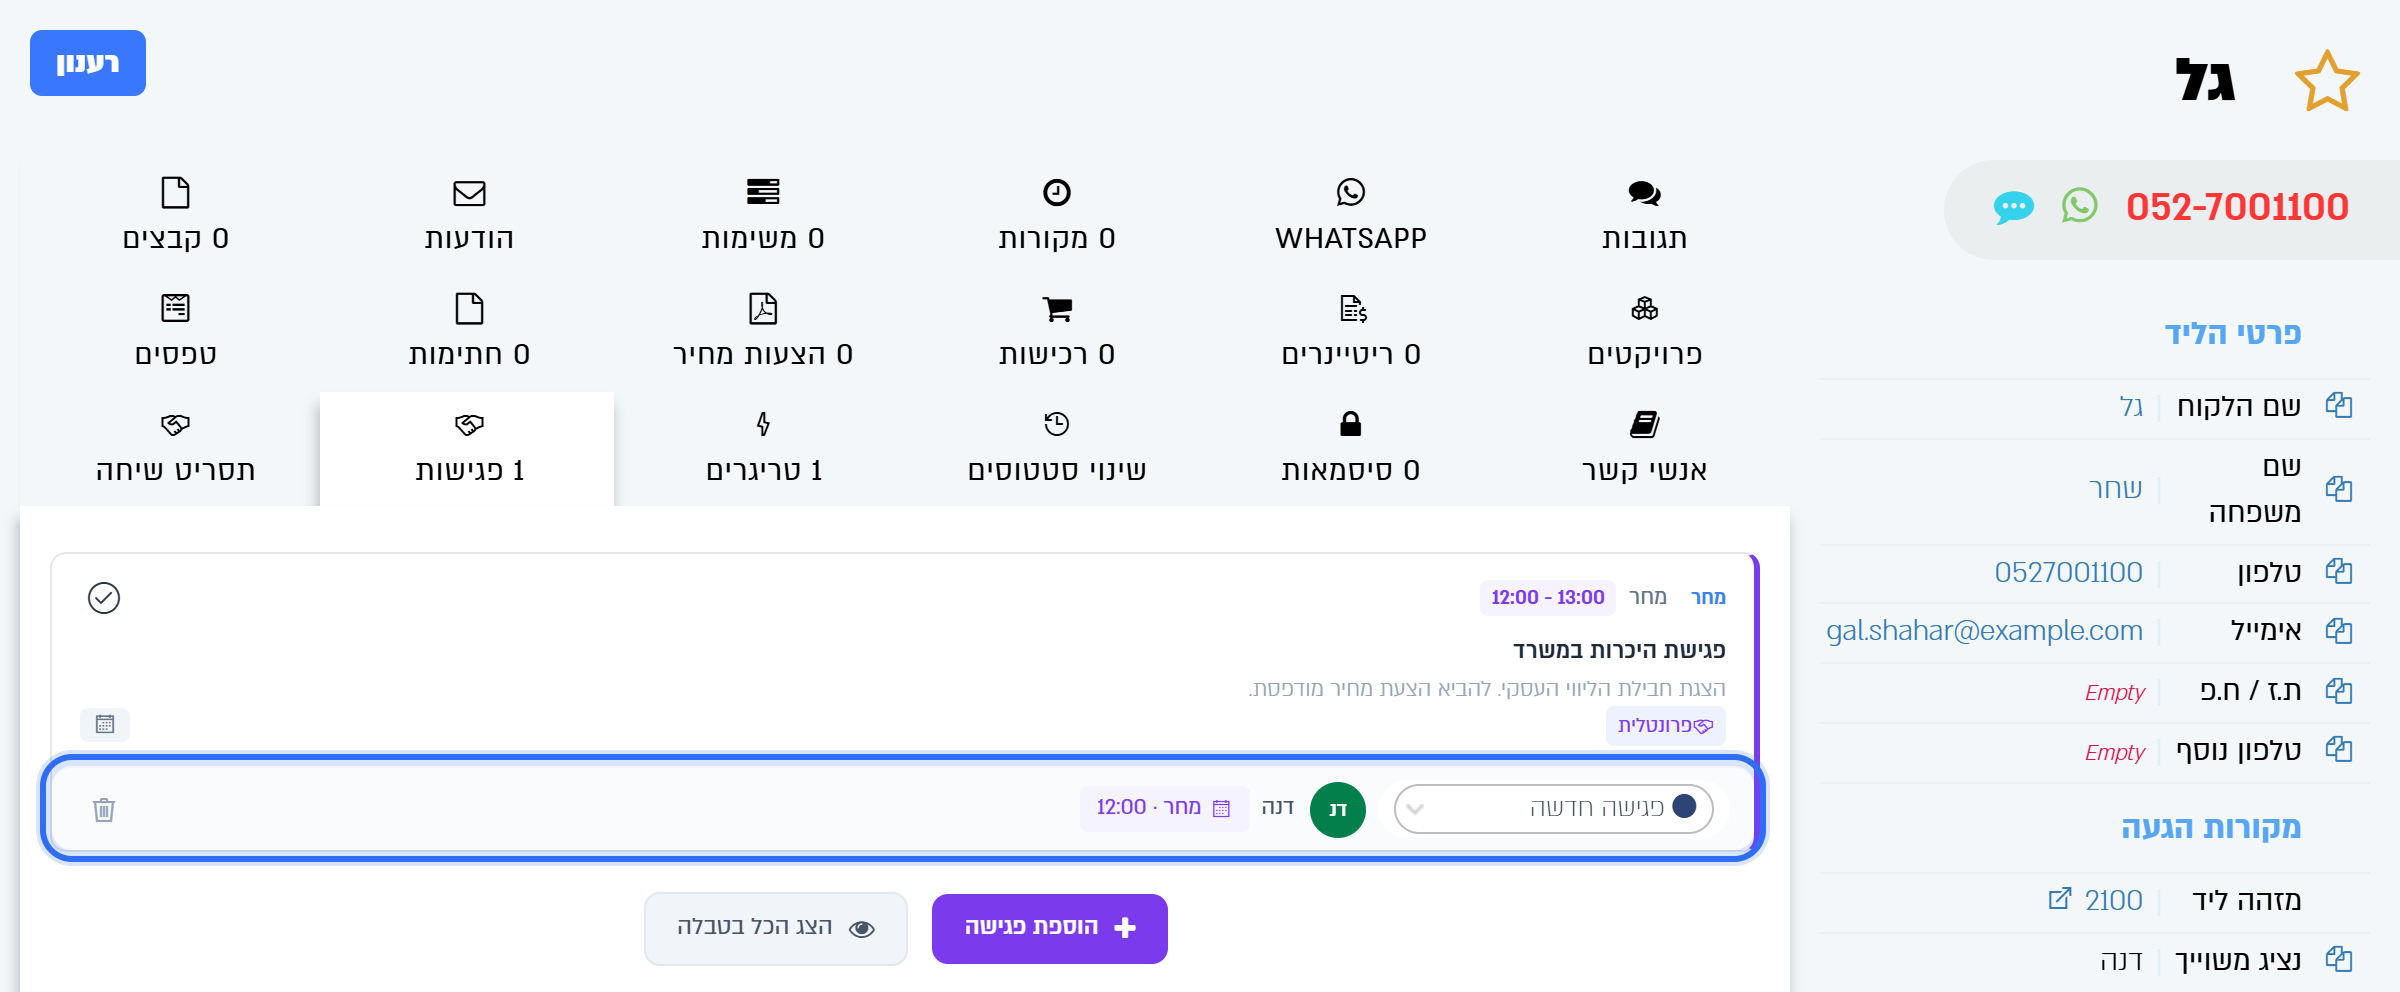Click the רענון refresh button
This screenshot has width=2400, height=992.
[88, 63]
